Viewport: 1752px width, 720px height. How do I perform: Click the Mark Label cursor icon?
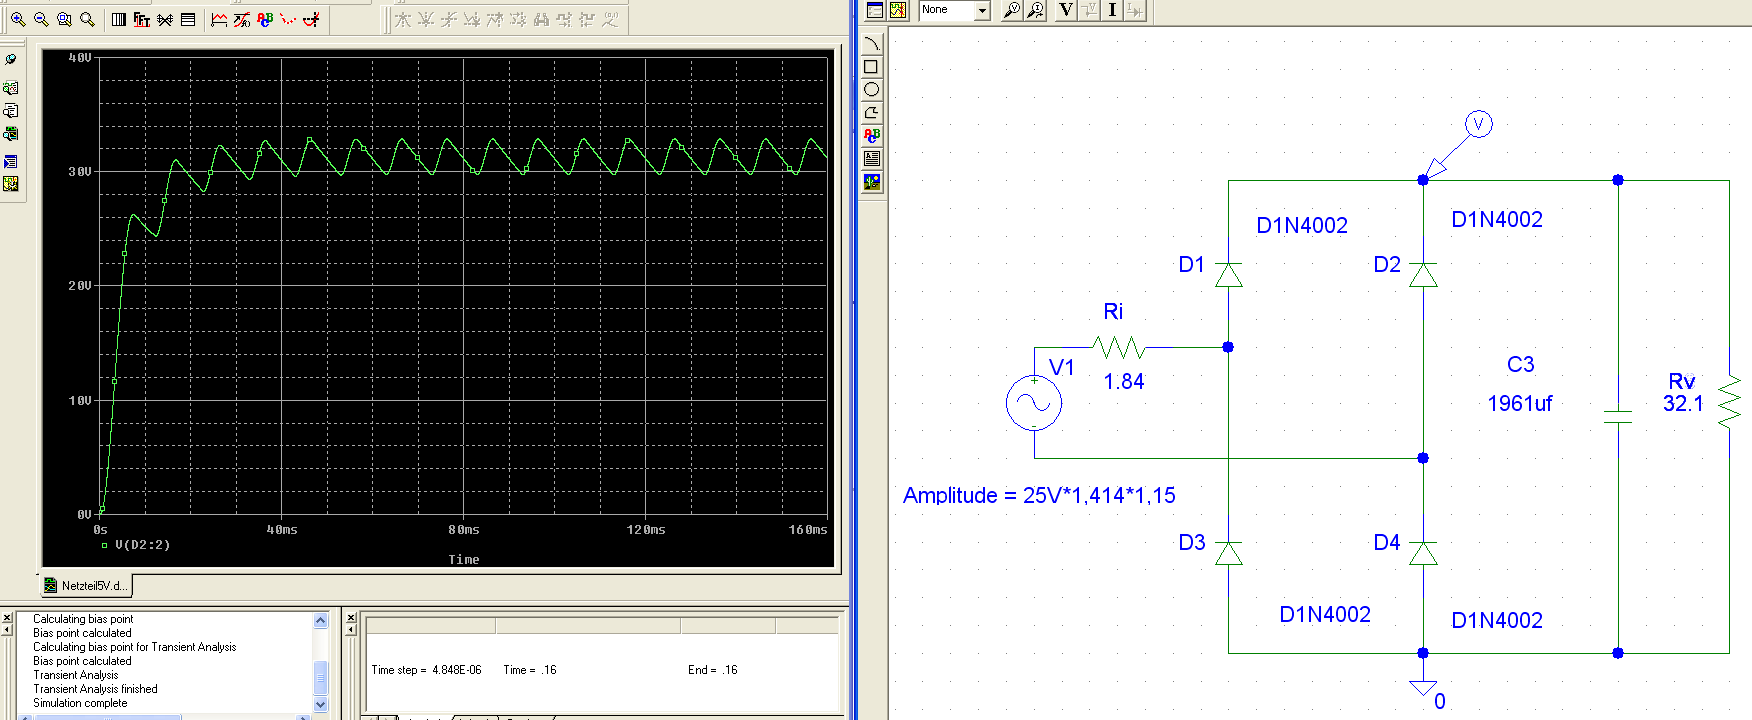click(610, 19)
